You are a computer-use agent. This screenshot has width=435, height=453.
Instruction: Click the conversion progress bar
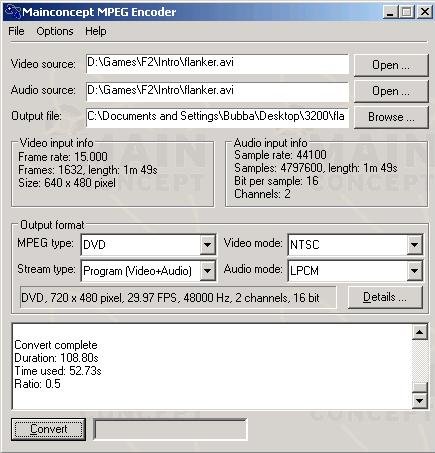click(170, 429)
